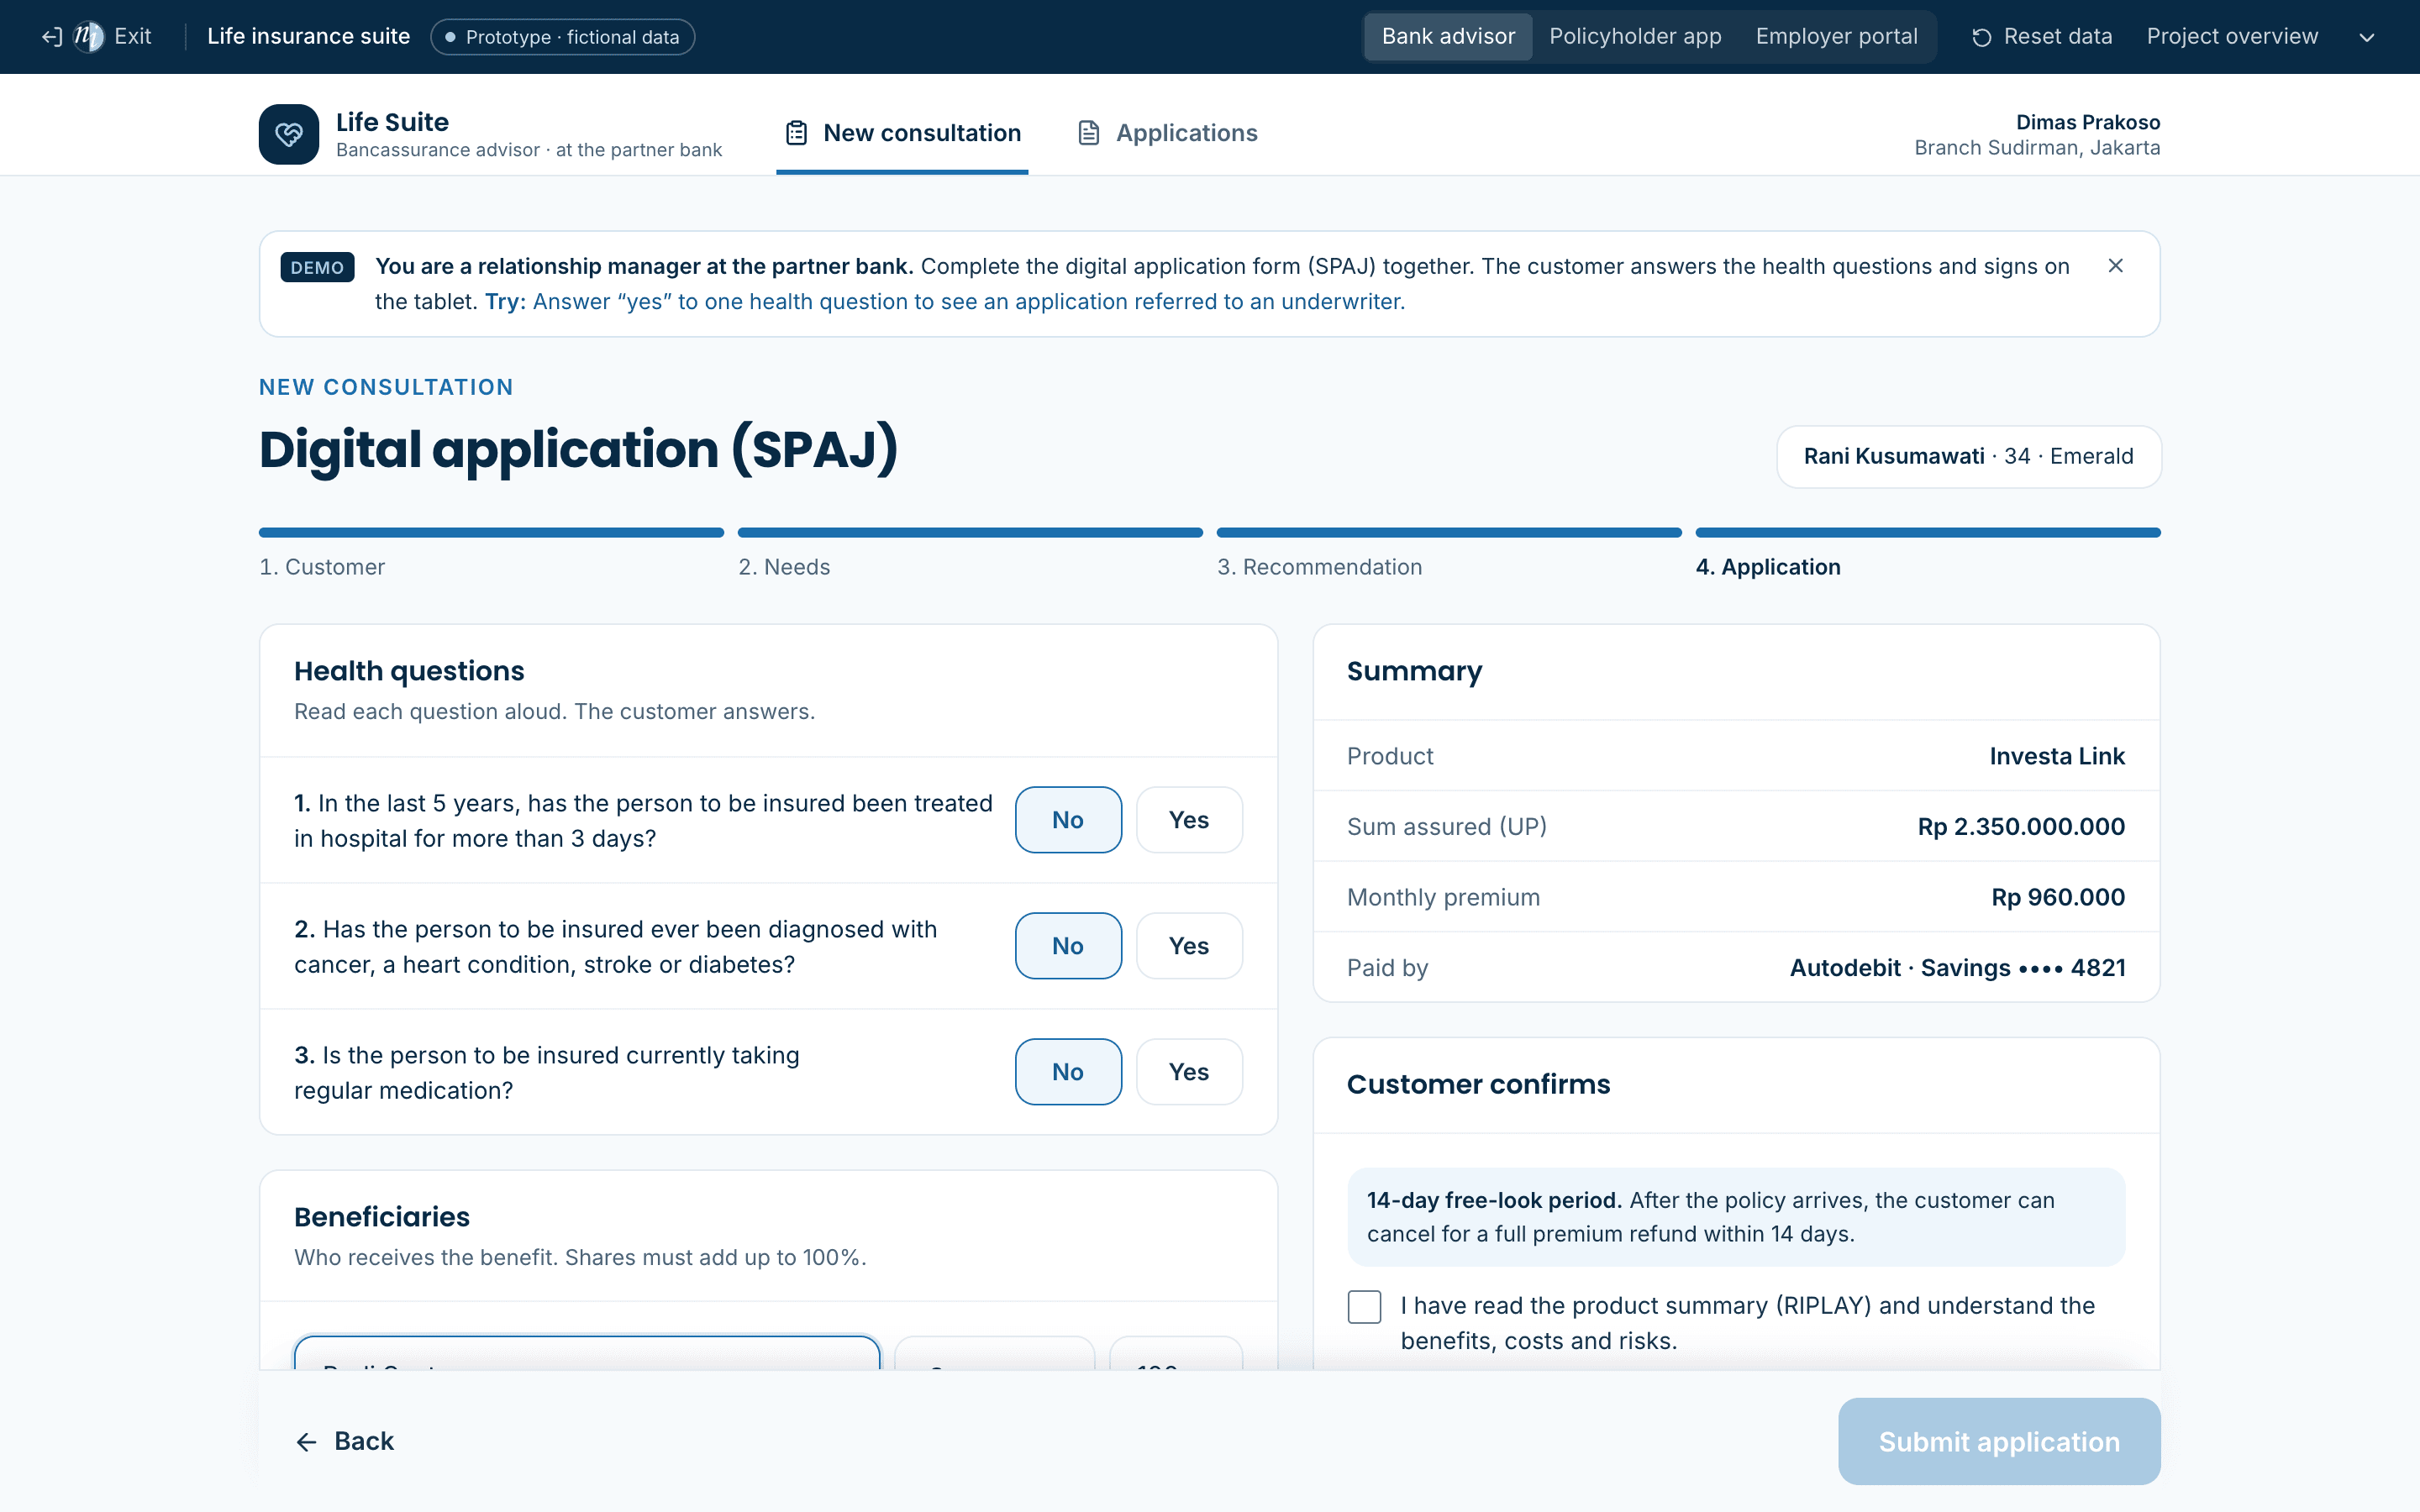Tick the RIPLAY product summary checkbox

(x=1364, y=1306)
